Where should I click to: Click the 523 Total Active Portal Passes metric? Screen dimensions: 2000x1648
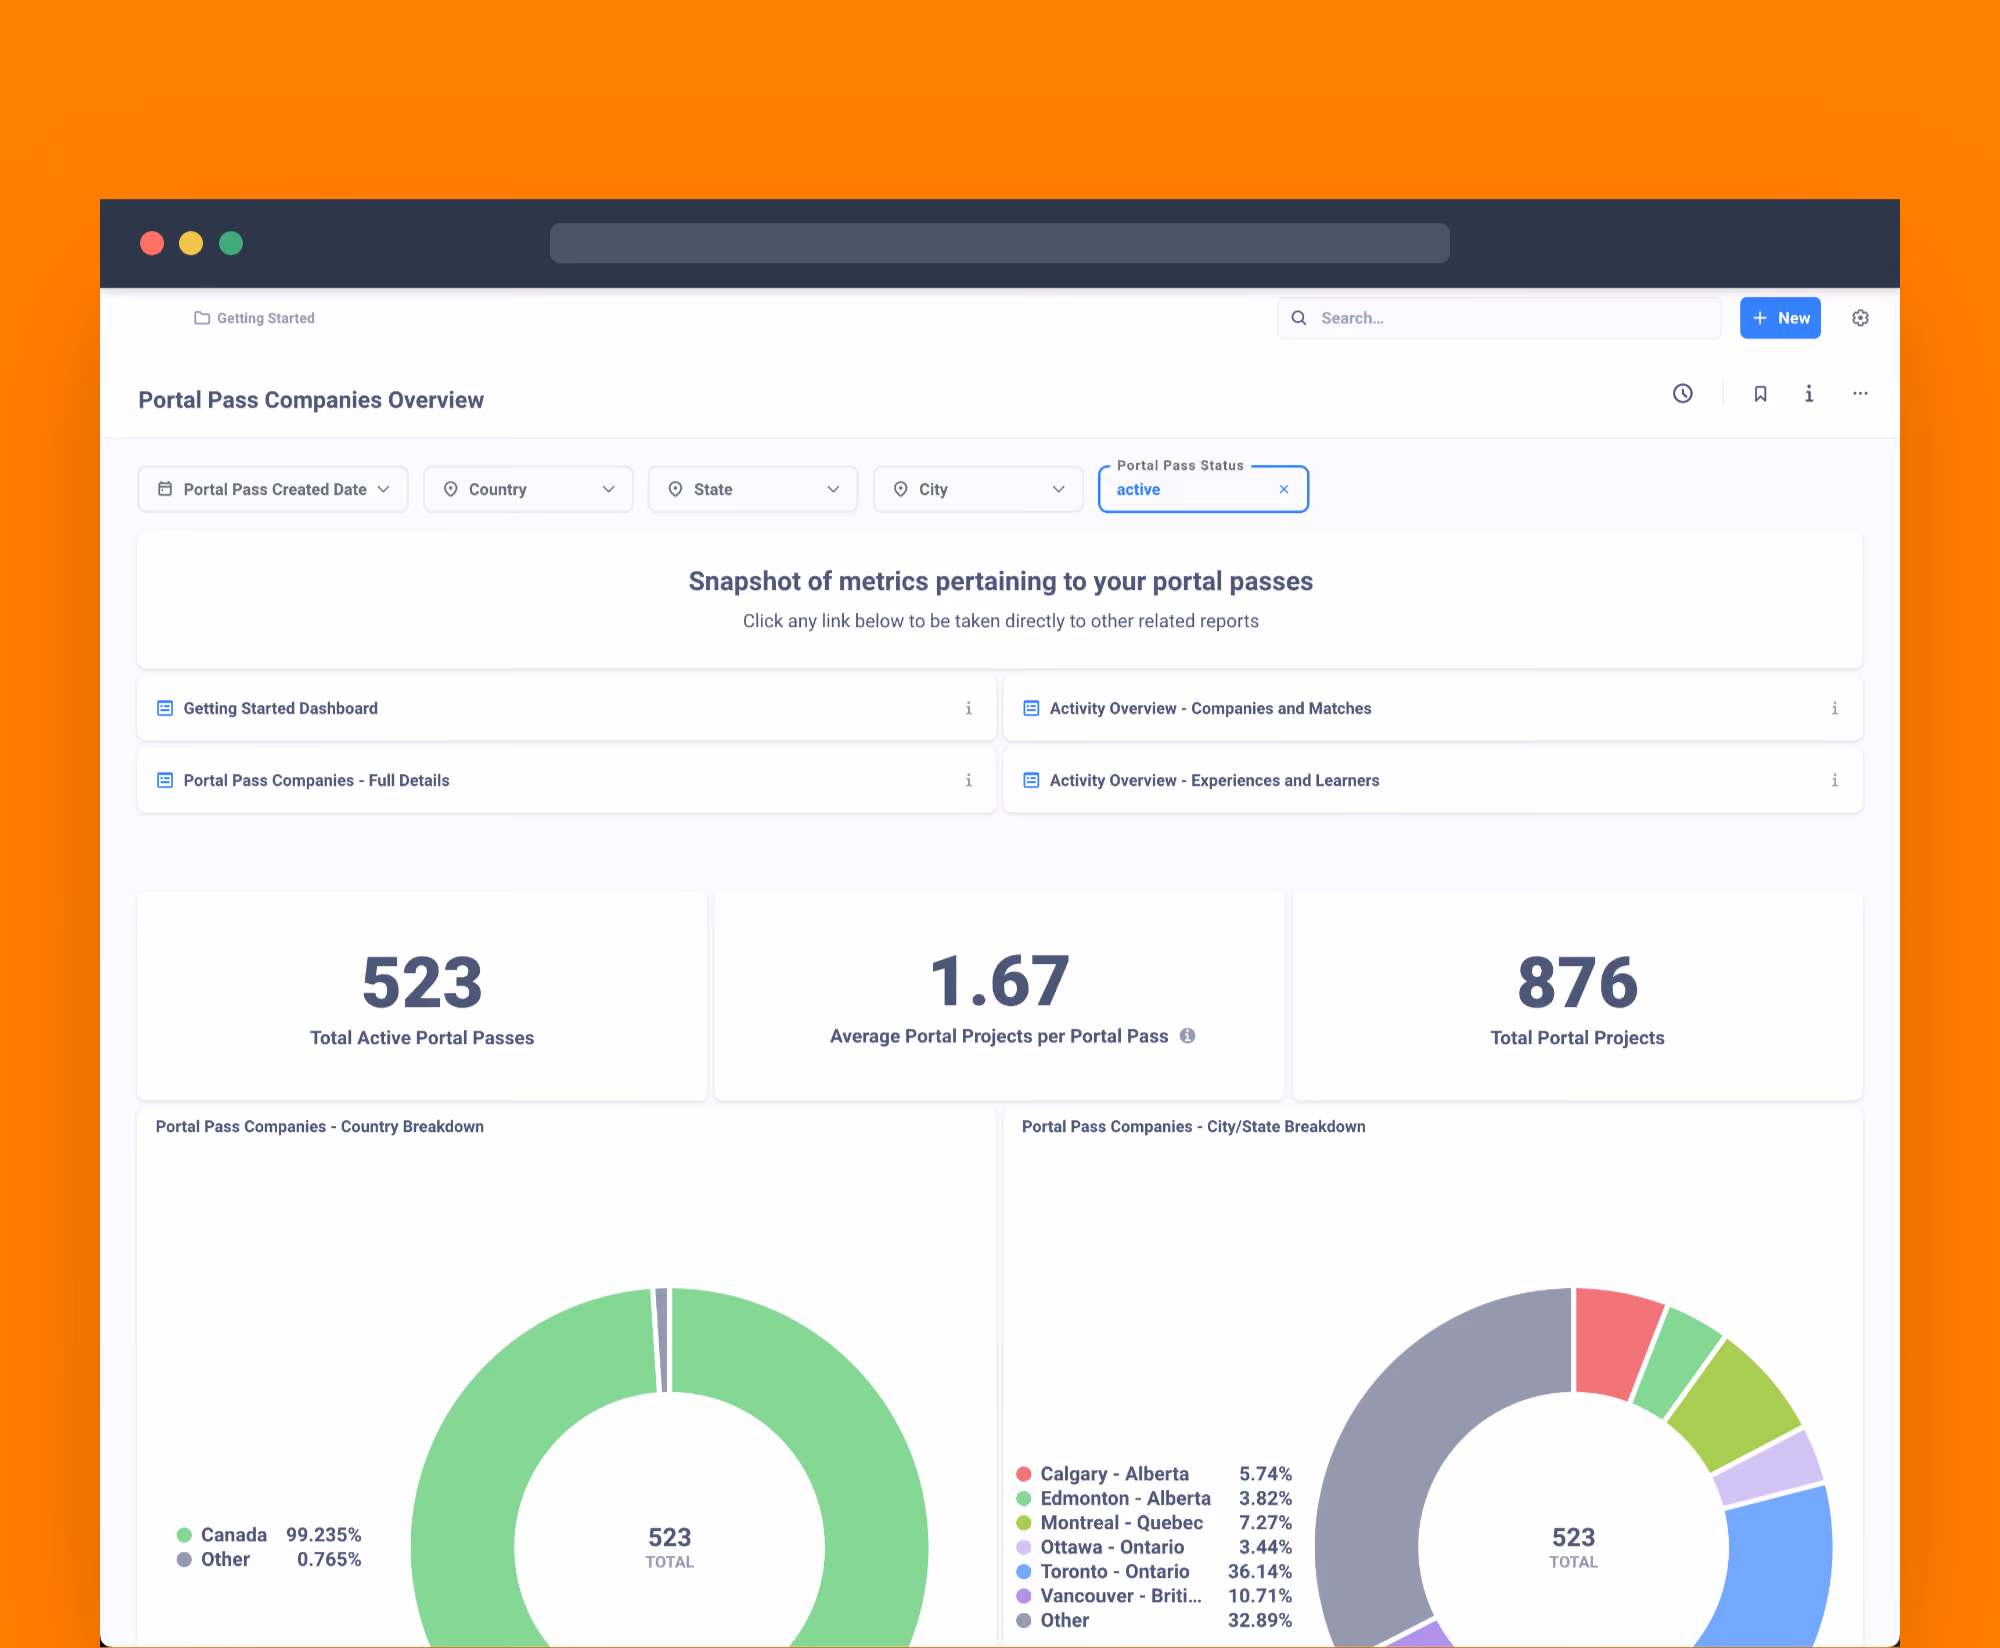coord(422,981)
